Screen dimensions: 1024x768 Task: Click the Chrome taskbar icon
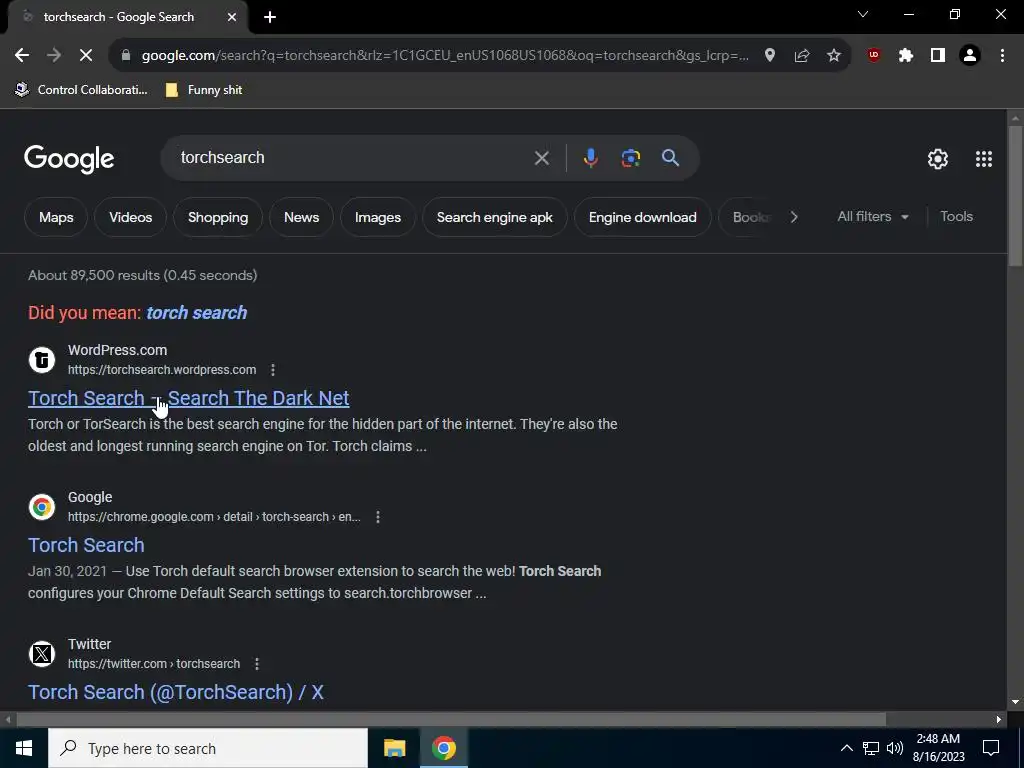pos(443,748)
